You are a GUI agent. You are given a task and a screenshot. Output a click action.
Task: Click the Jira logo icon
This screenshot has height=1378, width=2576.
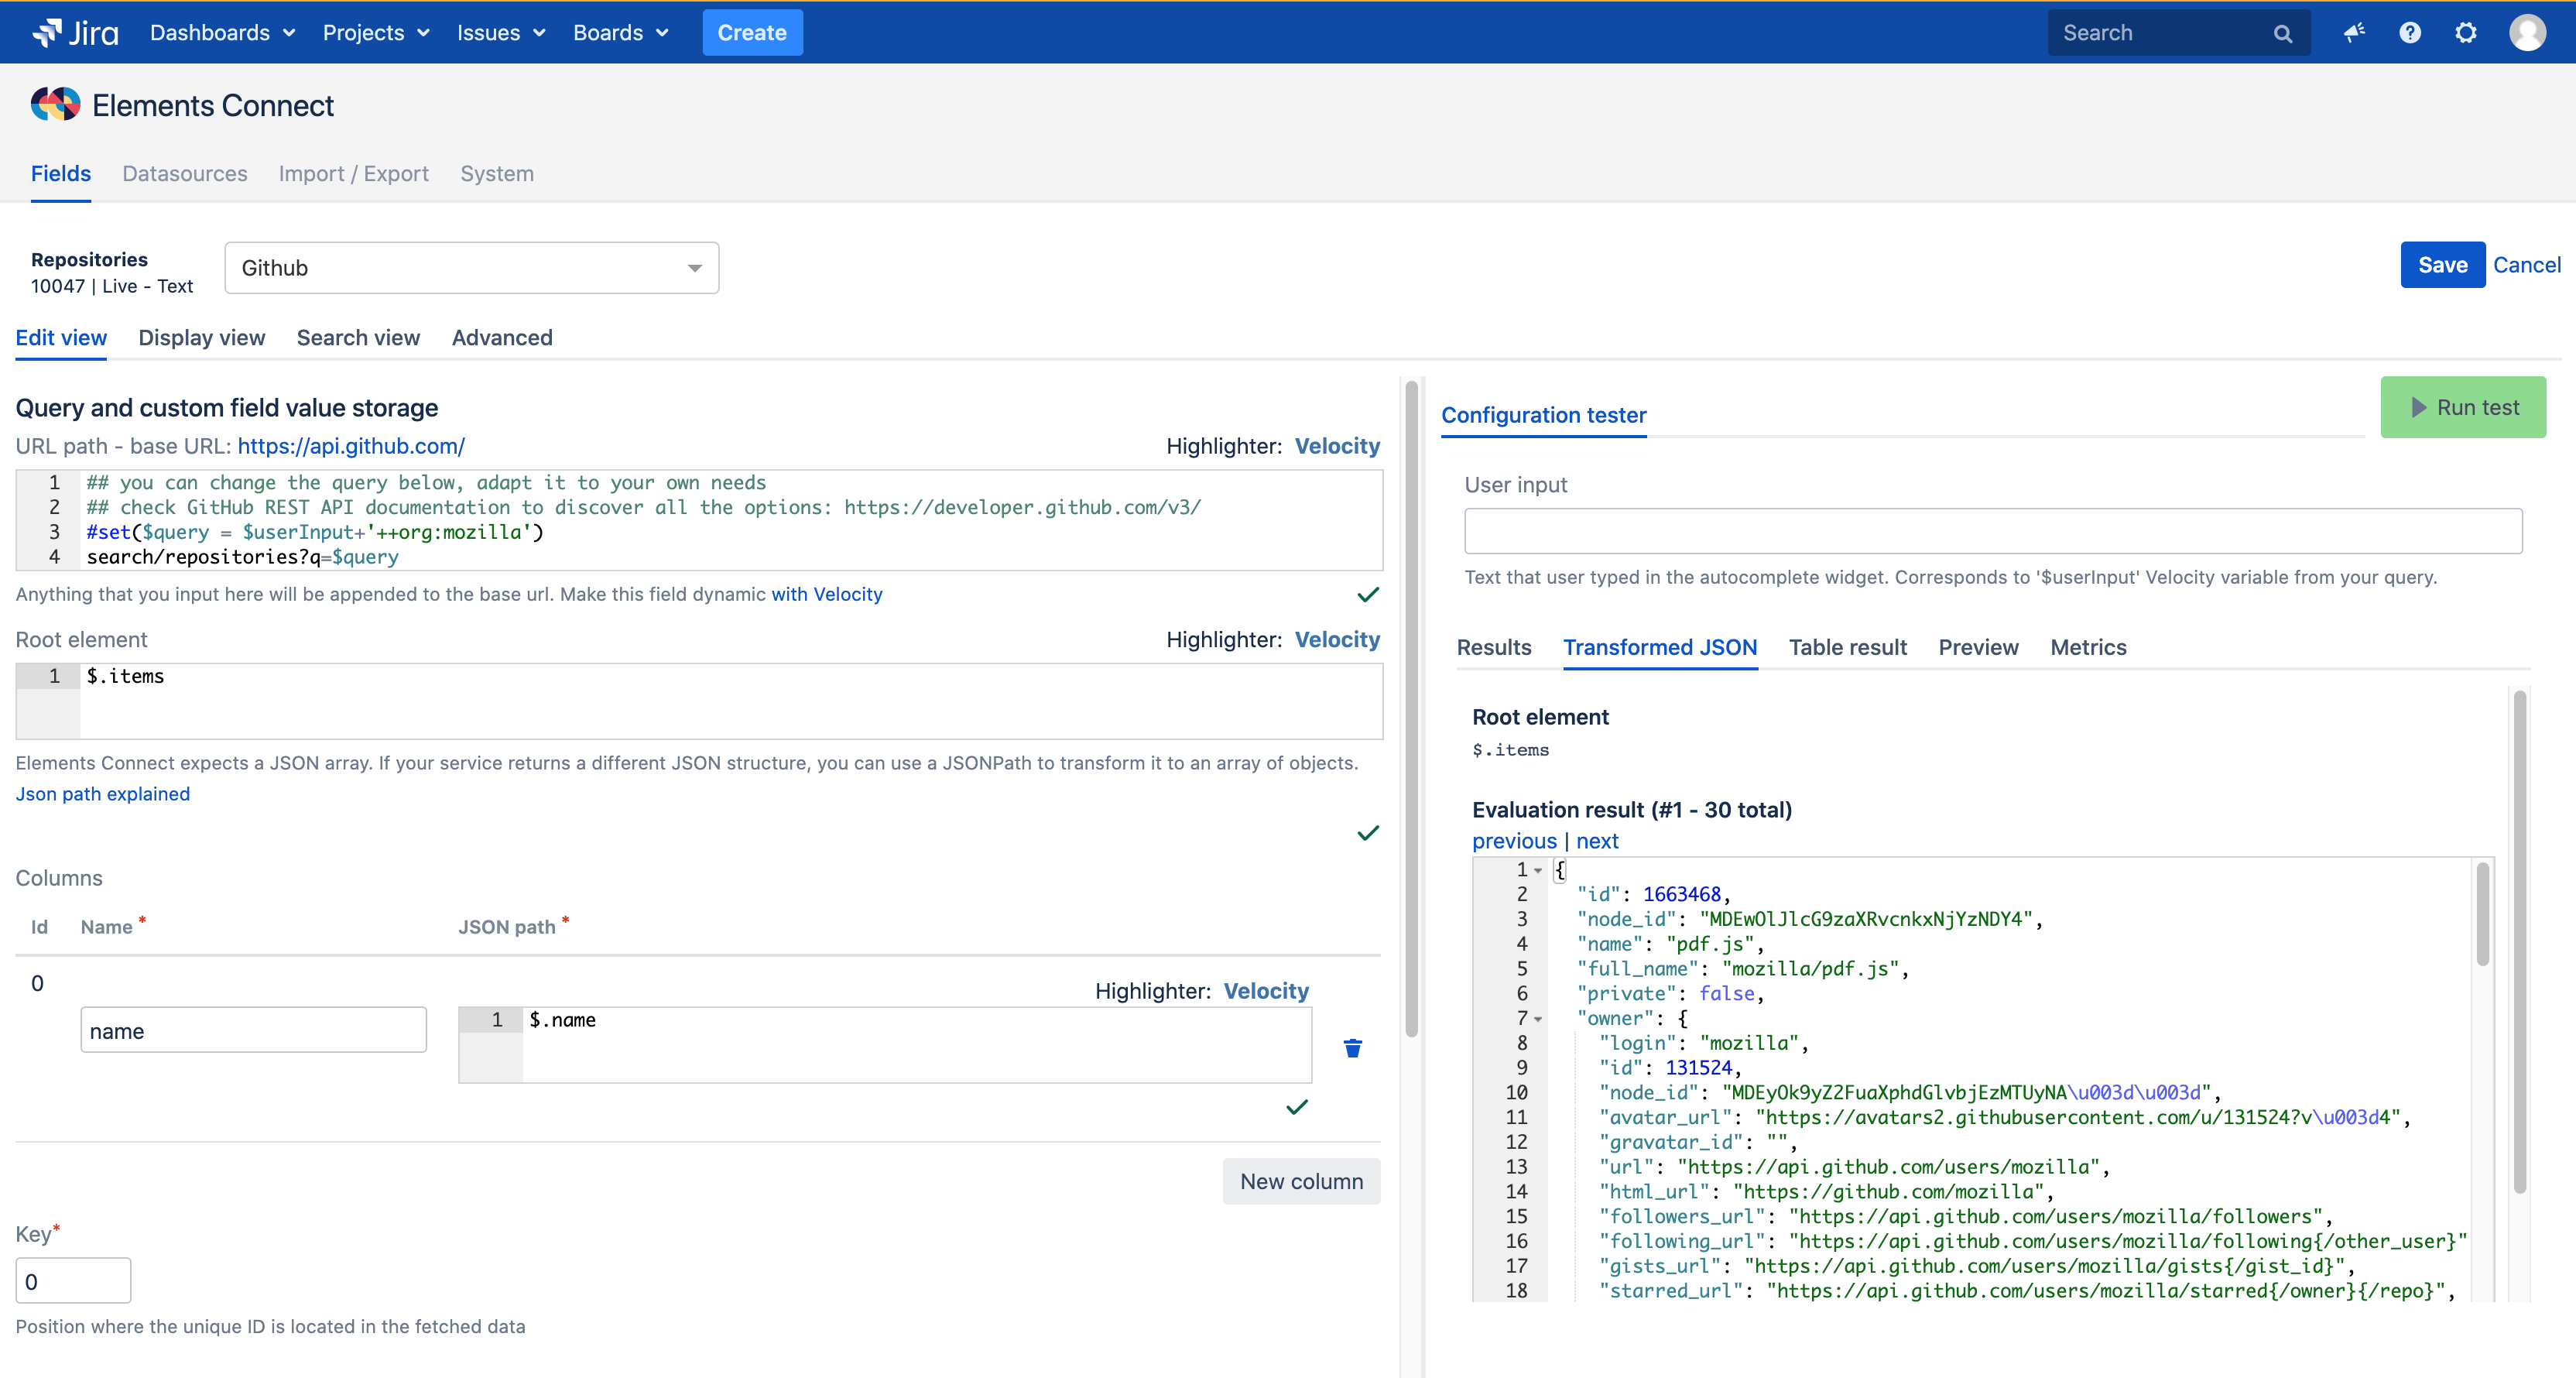point(47,32)
